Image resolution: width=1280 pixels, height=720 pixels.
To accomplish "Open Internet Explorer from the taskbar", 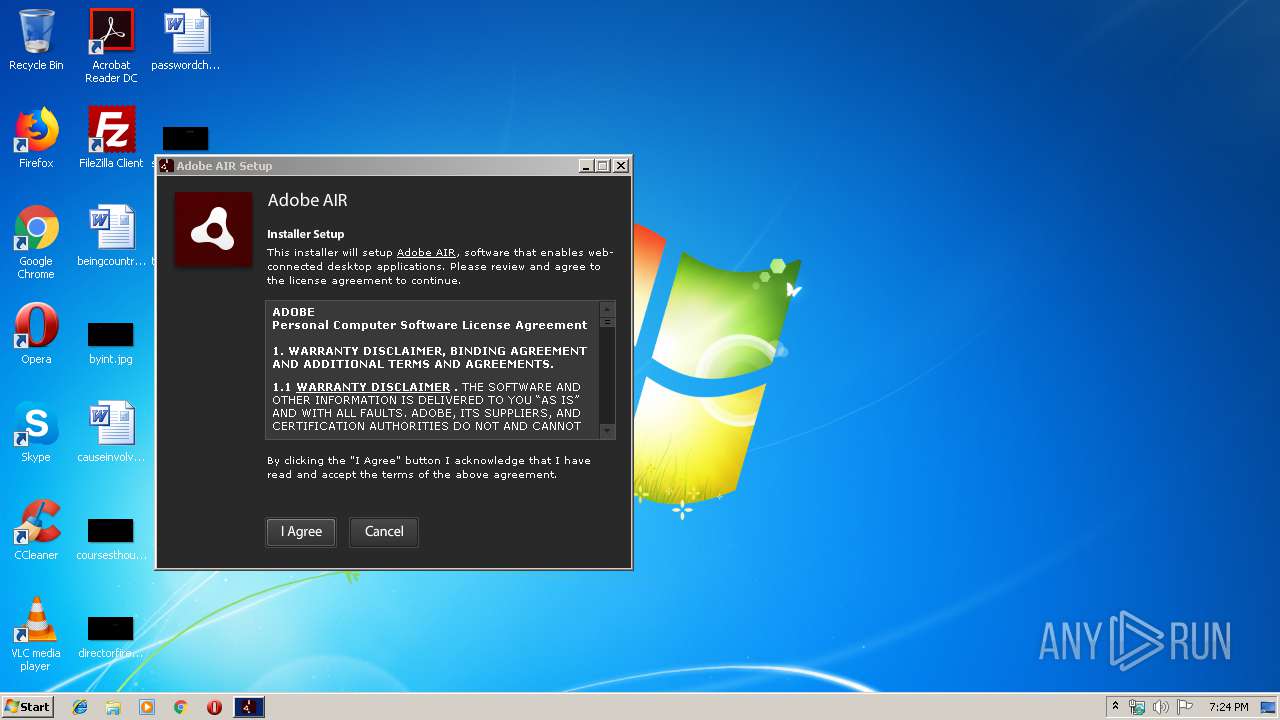I will tap(80, 707).
